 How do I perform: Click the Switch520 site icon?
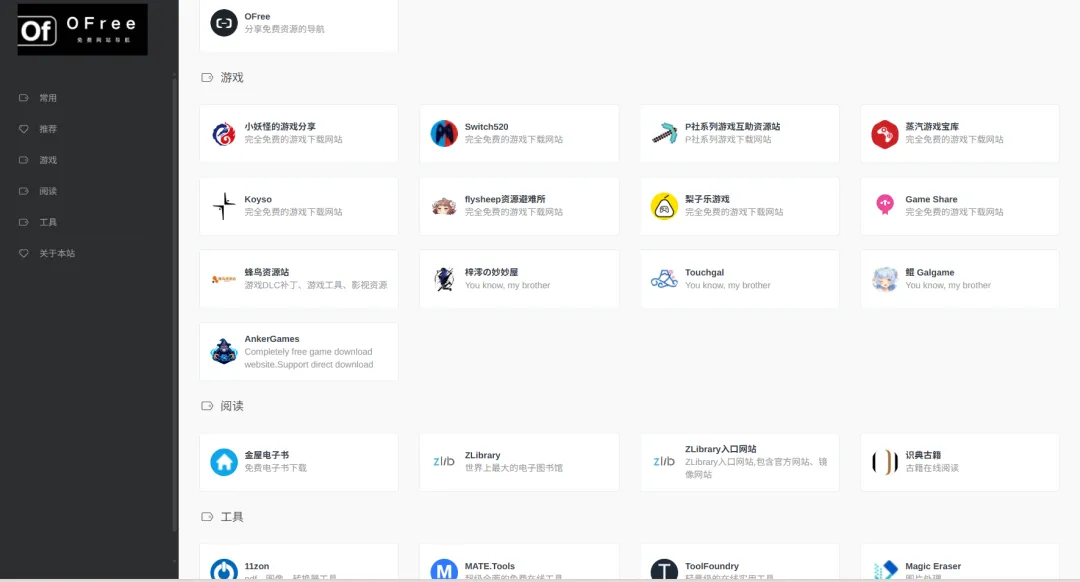click(x=444, y=134)
